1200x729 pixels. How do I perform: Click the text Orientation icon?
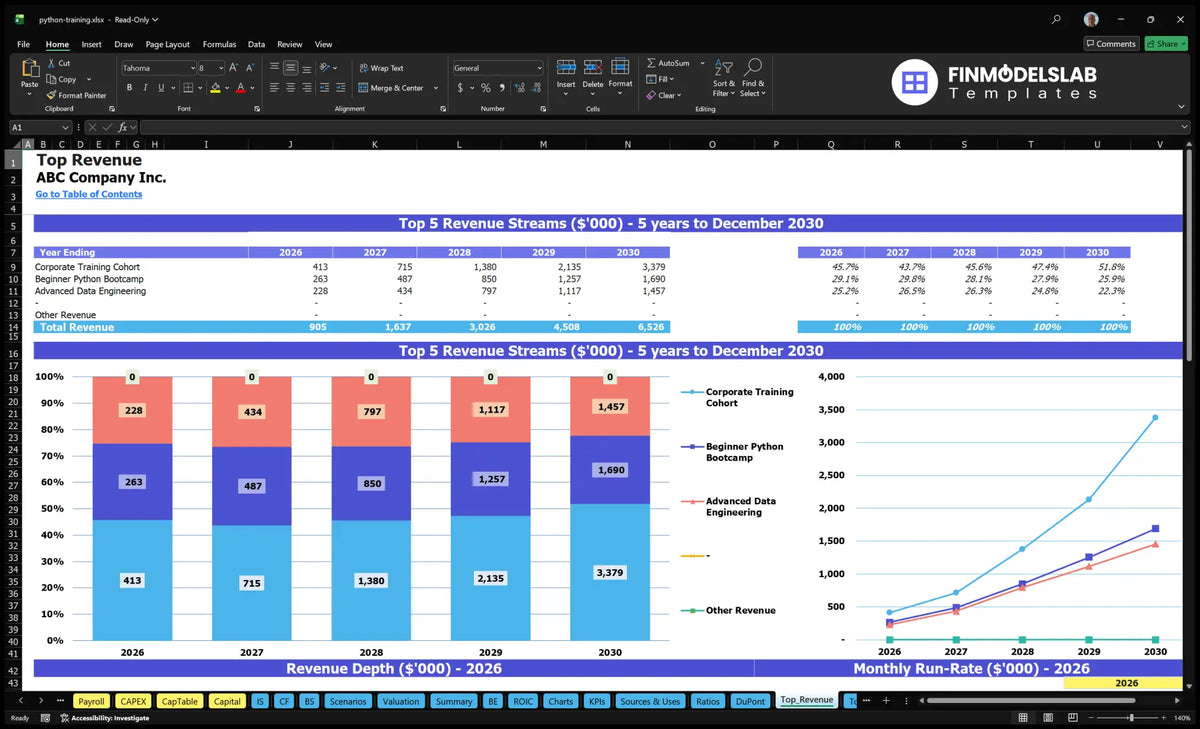pyautogui.click(x=324, y=68)
